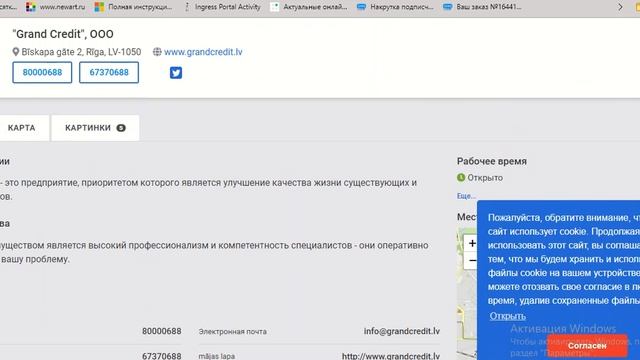This screenshot has height=360, width=640.
Task: Zoom out the map with minus button
Action: [472, 260]
